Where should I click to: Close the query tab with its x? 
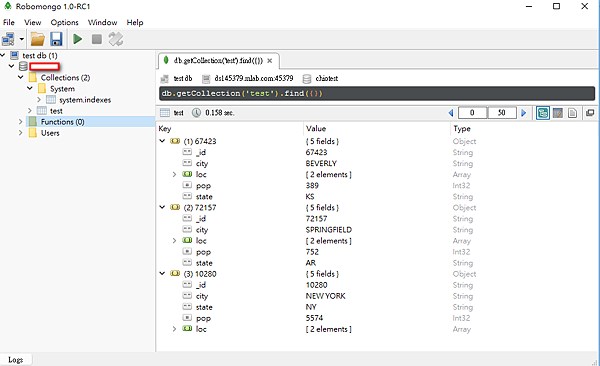tap(270, 60)
